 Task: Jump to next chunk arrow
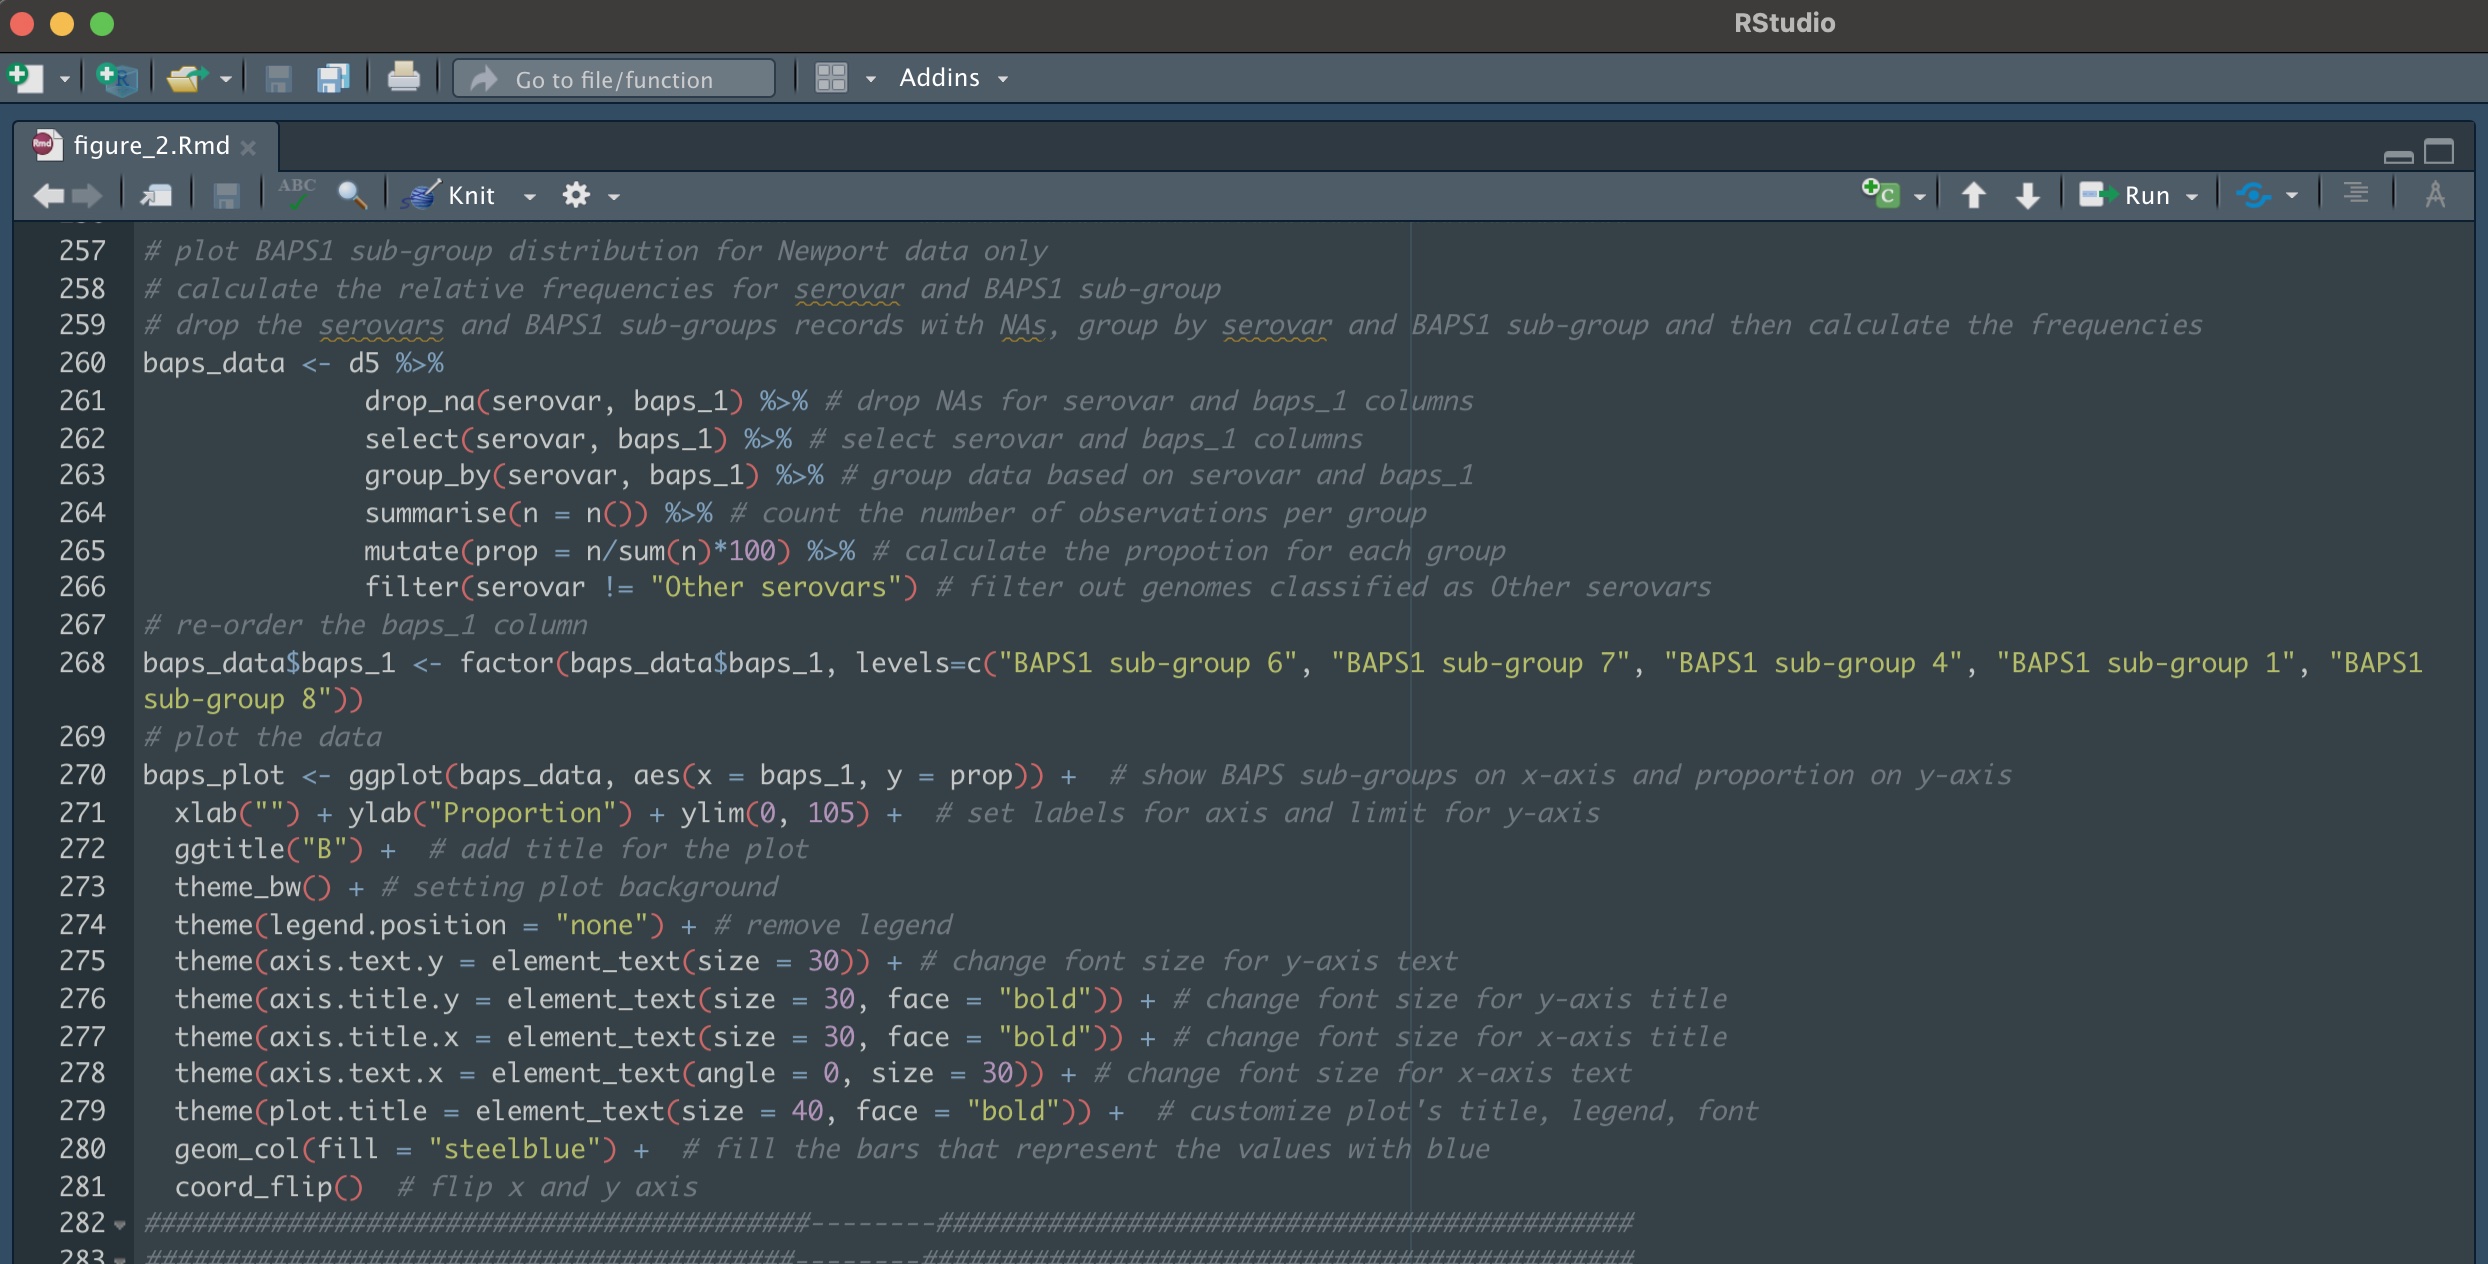click(x=2027, y=195)
